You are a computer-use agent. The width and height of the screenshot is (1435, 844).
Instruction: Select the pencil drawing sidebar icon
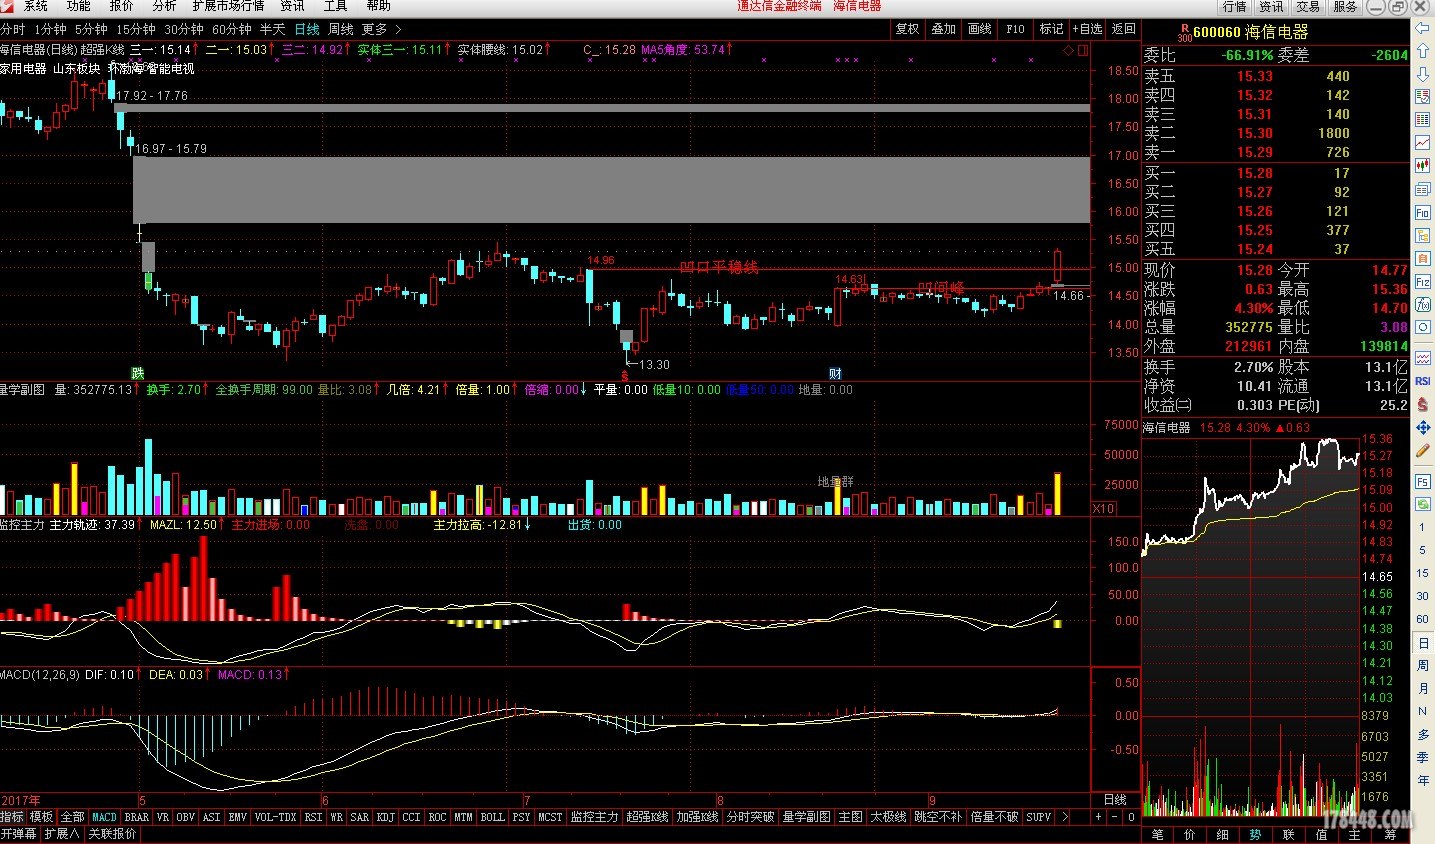pyautogui.click(x=1422, y=451)
